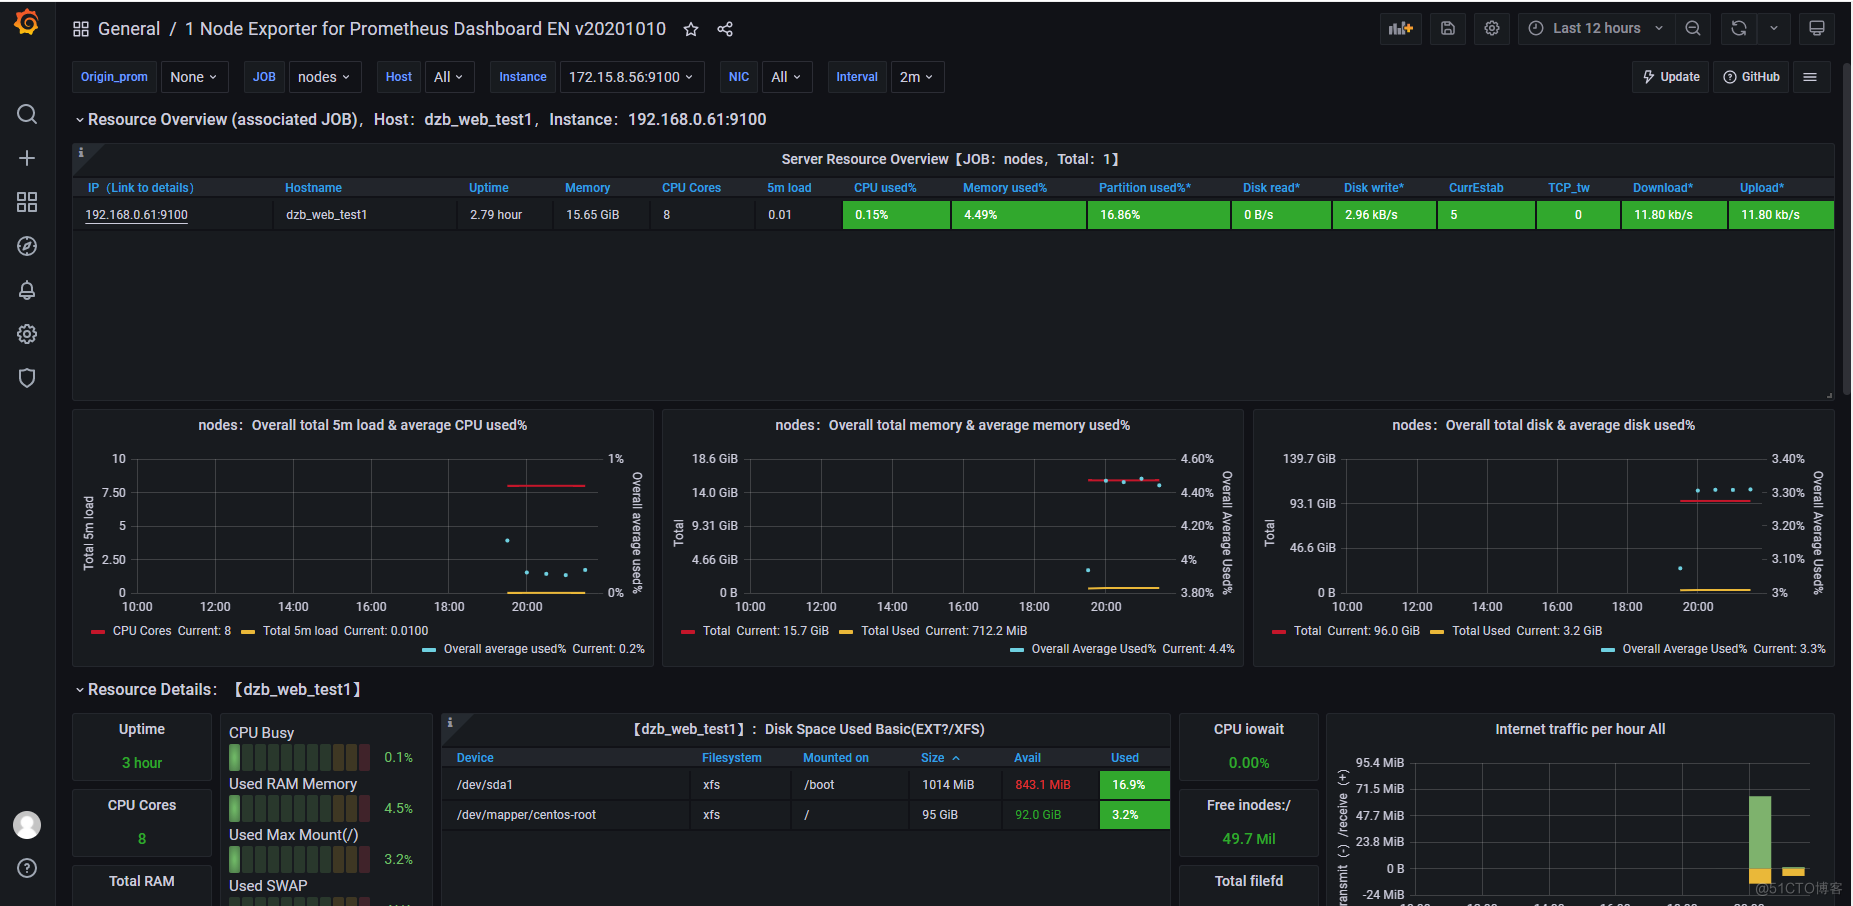The image size is (1853, 906).
Task: Open the Alerting bell icon
Action: (x=27, y=290)
